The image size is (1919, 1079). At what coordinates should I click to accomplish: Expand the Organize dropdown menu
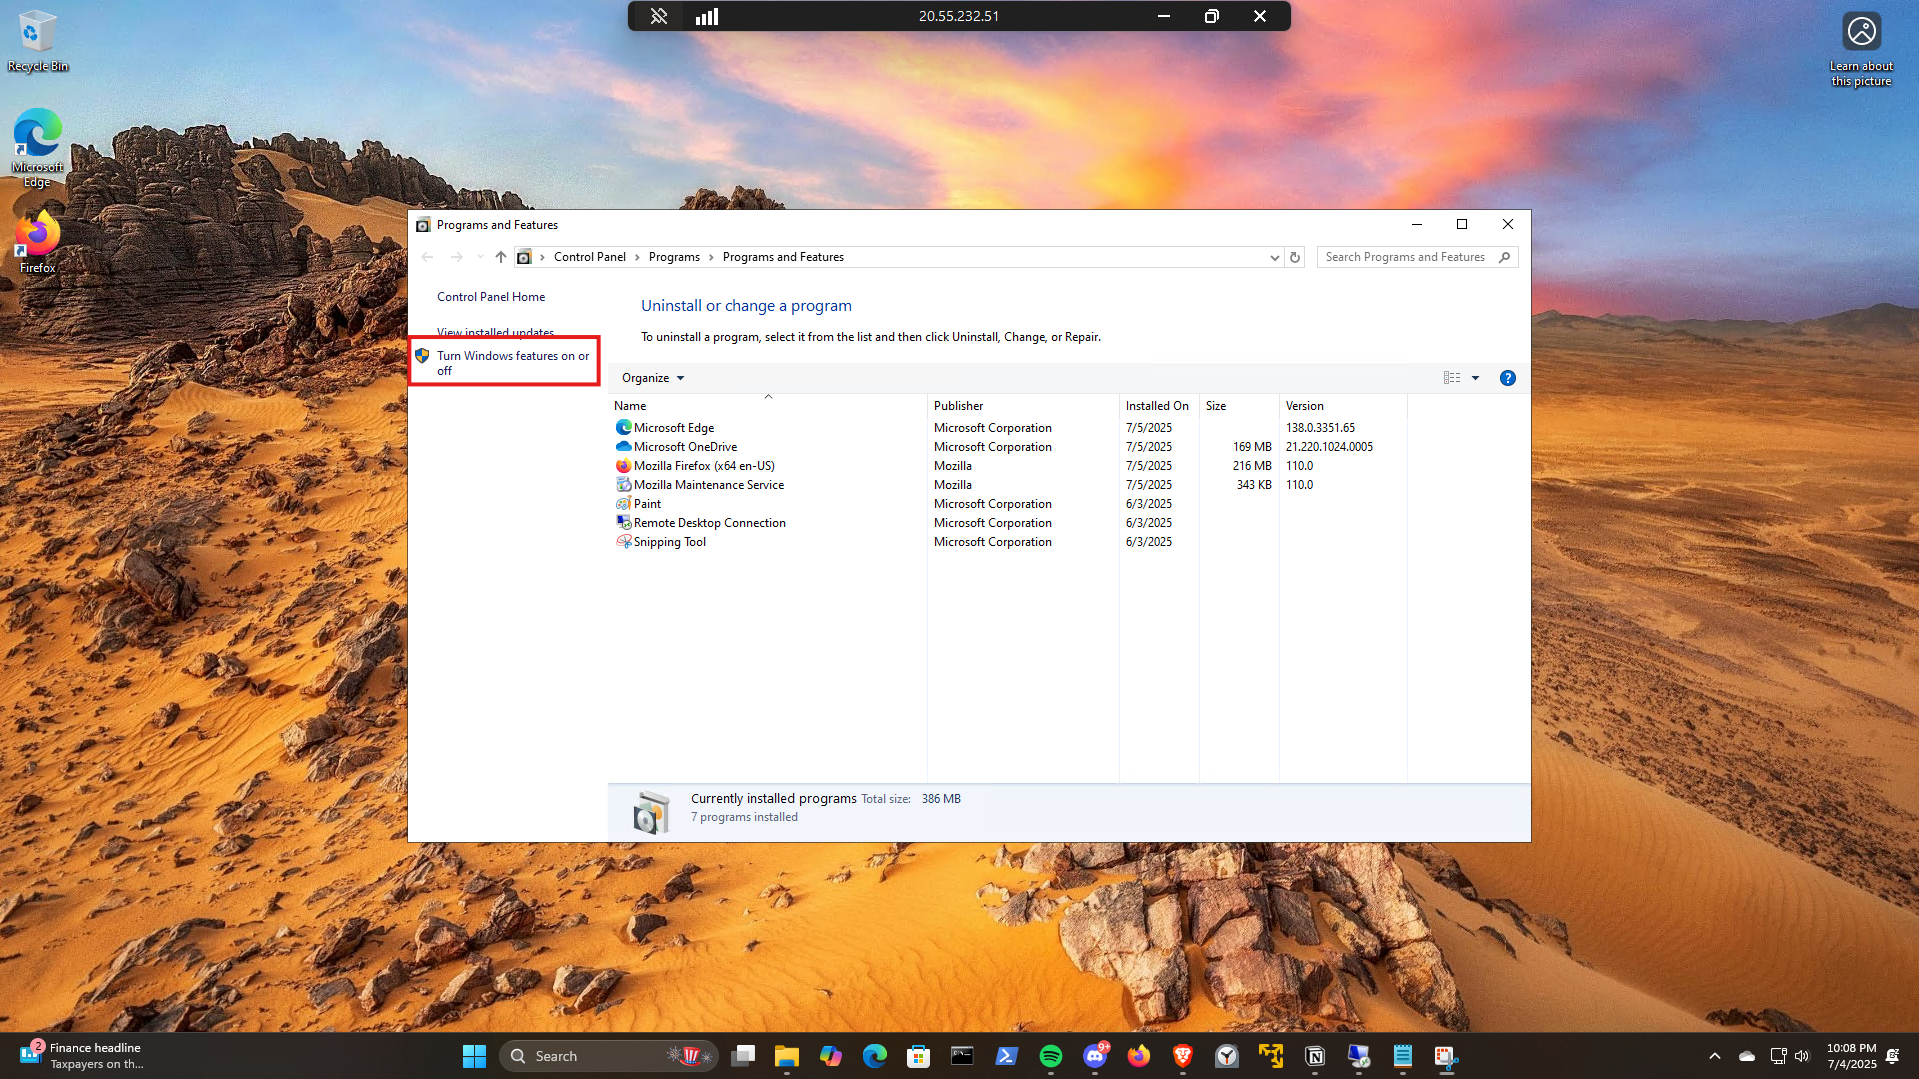click(653, 378)
